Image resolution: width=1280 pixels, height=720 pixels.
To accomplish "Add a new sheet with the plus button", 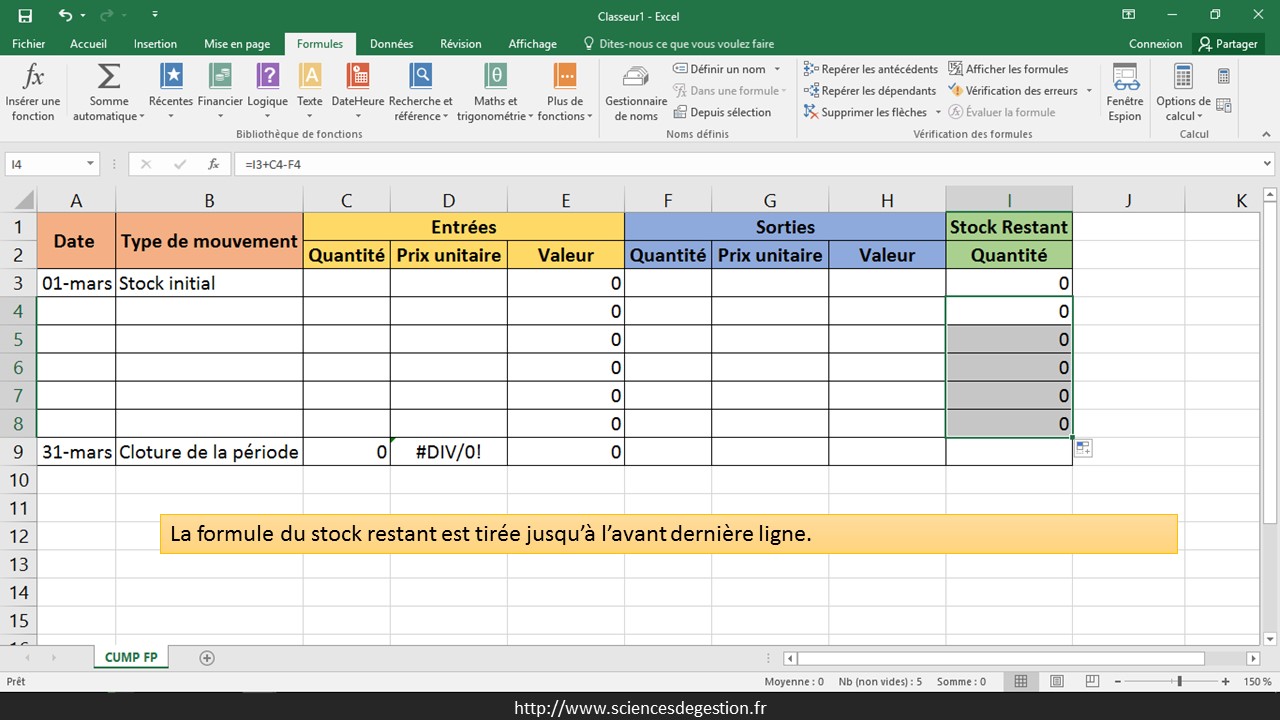I will [x=207, y=658].
